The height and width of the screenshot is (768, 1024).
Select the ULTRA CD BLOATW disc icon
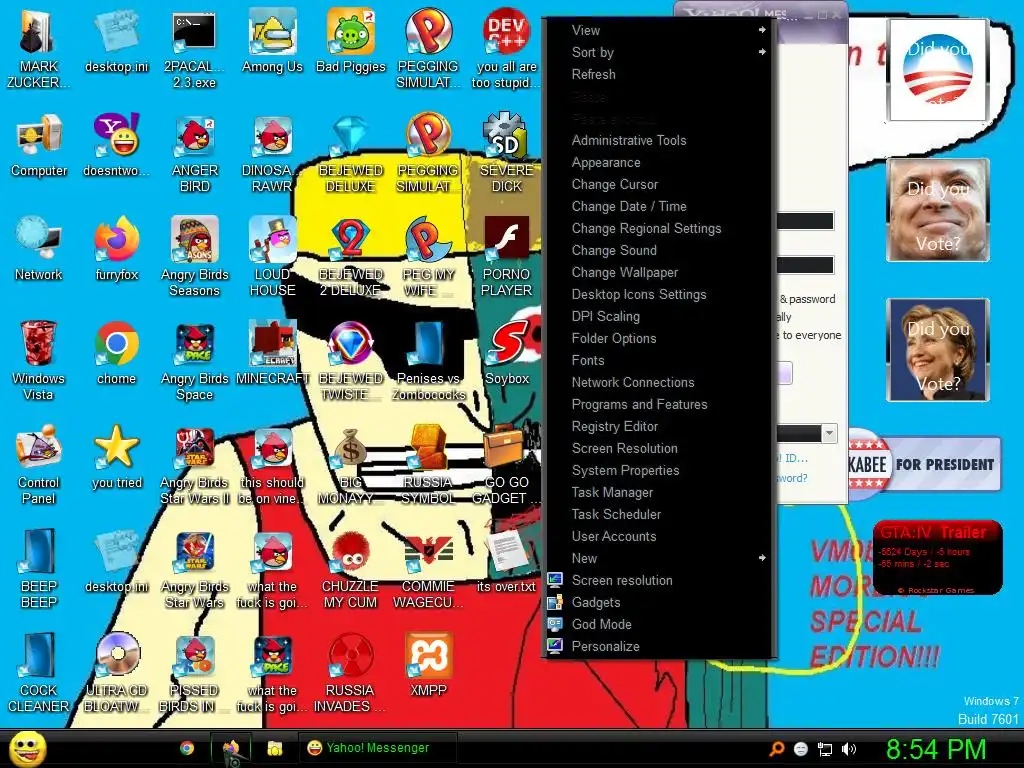coord(117,672)
